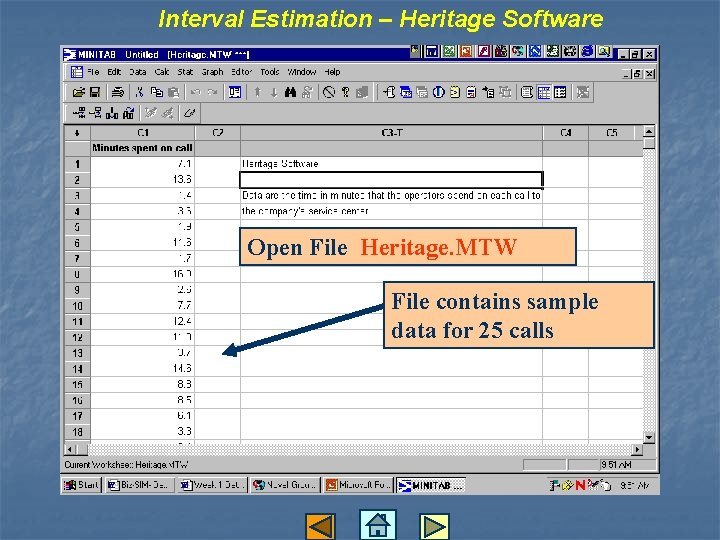Image resolution: width=720 pixels, height=540 pixels.
Task: Select column header C5
Action: point(612,133)
